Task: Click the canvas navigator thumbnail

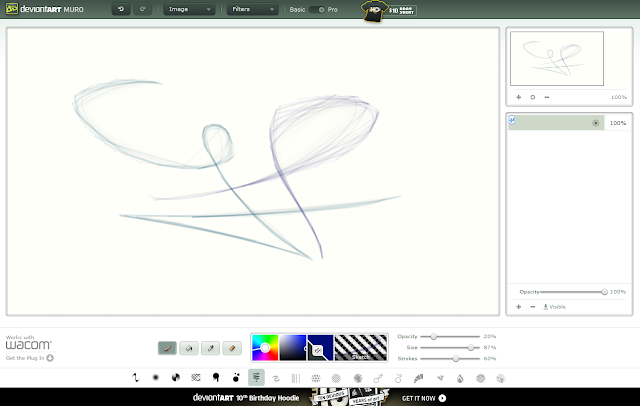Action: point(557,58)
